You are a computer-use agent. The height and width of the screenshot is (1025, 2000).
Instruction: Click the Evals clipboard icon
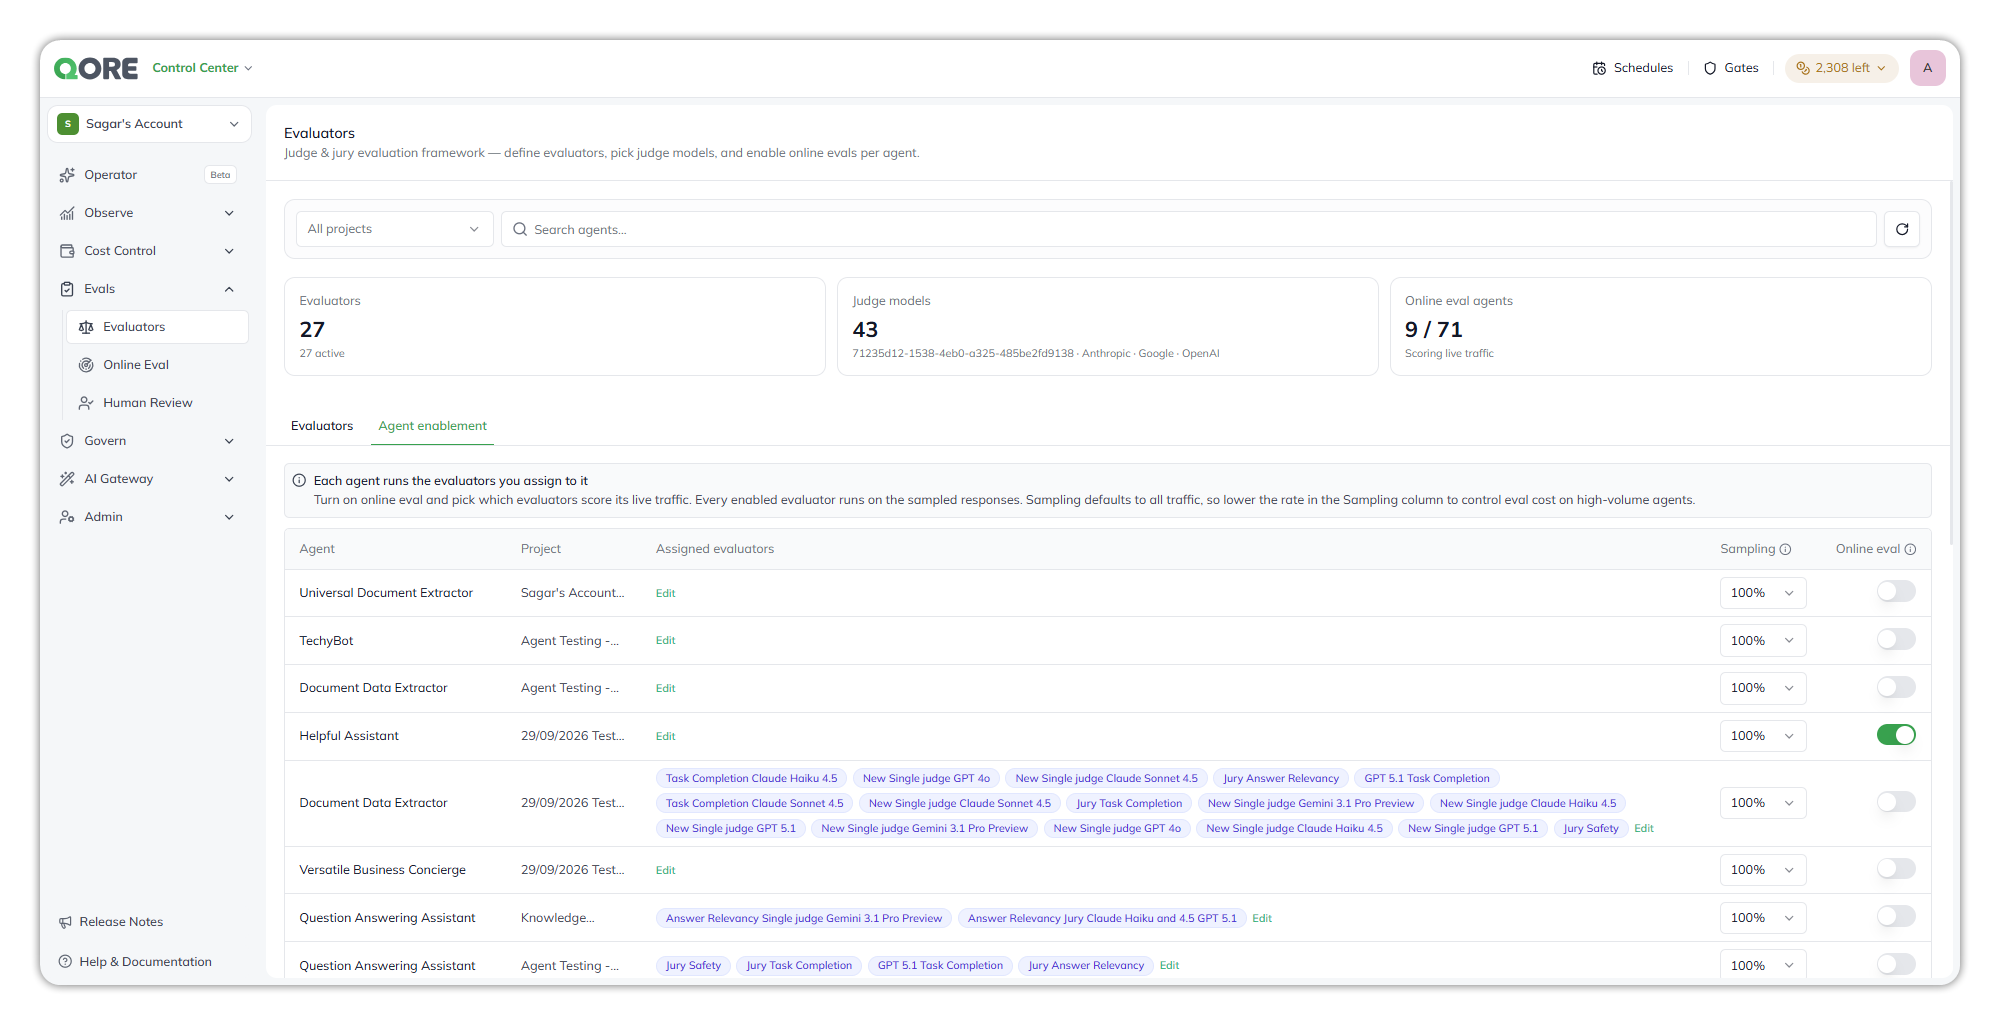click(x=67, y=289)
